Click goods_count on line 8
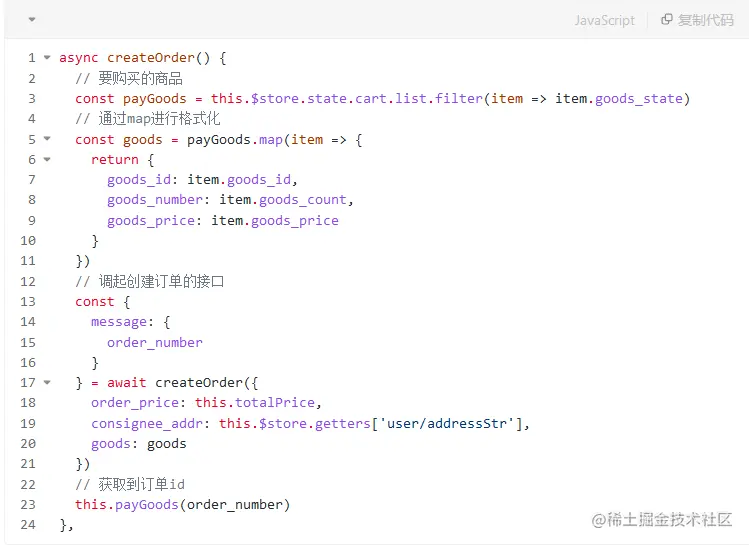The image size is (749, 545). coord(302,200)
